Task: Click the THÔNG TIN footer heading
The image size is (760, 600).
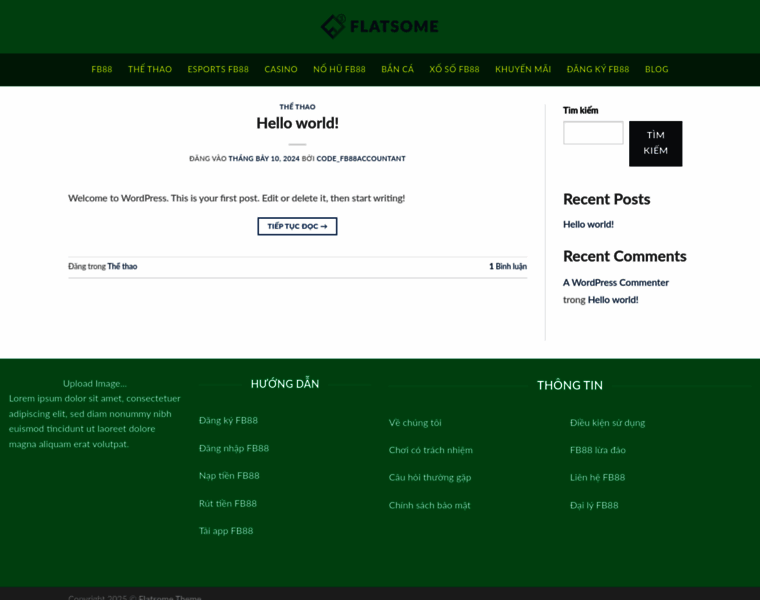Action: [x=570, y=386]
